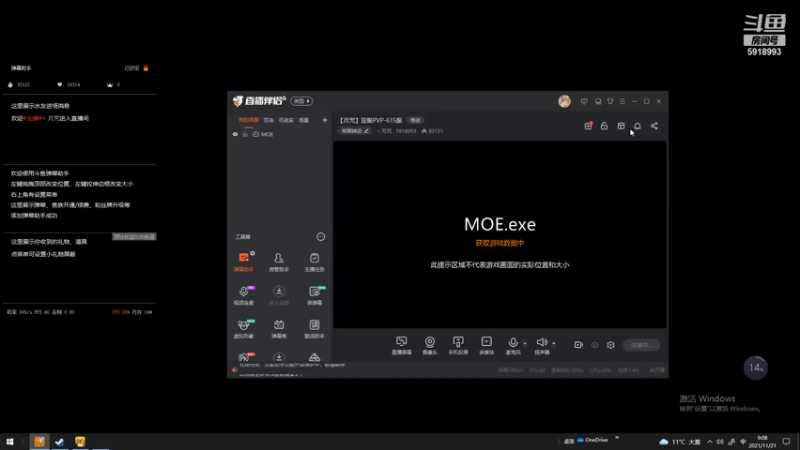This screenshot has height=450, width=800.
Task: Click the announcement speaker icon at bottom-left
Action: [234, 370]
